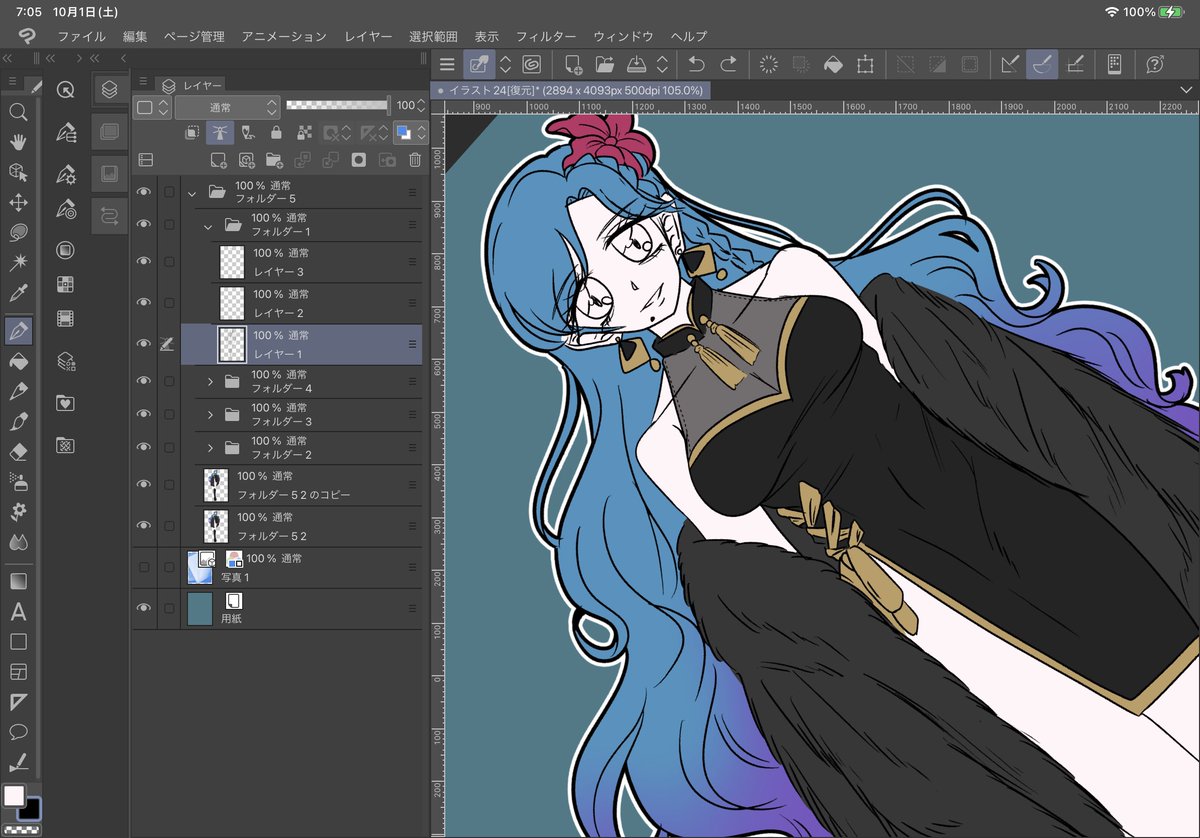Open the 通常 blending mode dropdown
The width and height of the screenshot is (1200, 838).
click(x=228, y=107)
